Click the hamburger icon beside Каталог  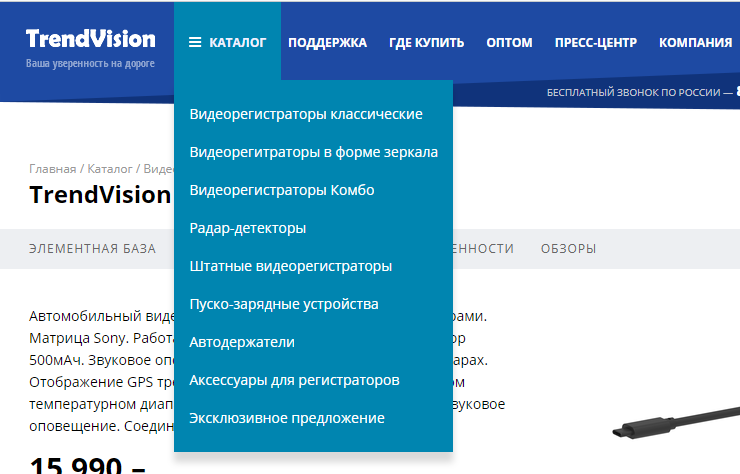pyautogui.click(x=195, y=43)
